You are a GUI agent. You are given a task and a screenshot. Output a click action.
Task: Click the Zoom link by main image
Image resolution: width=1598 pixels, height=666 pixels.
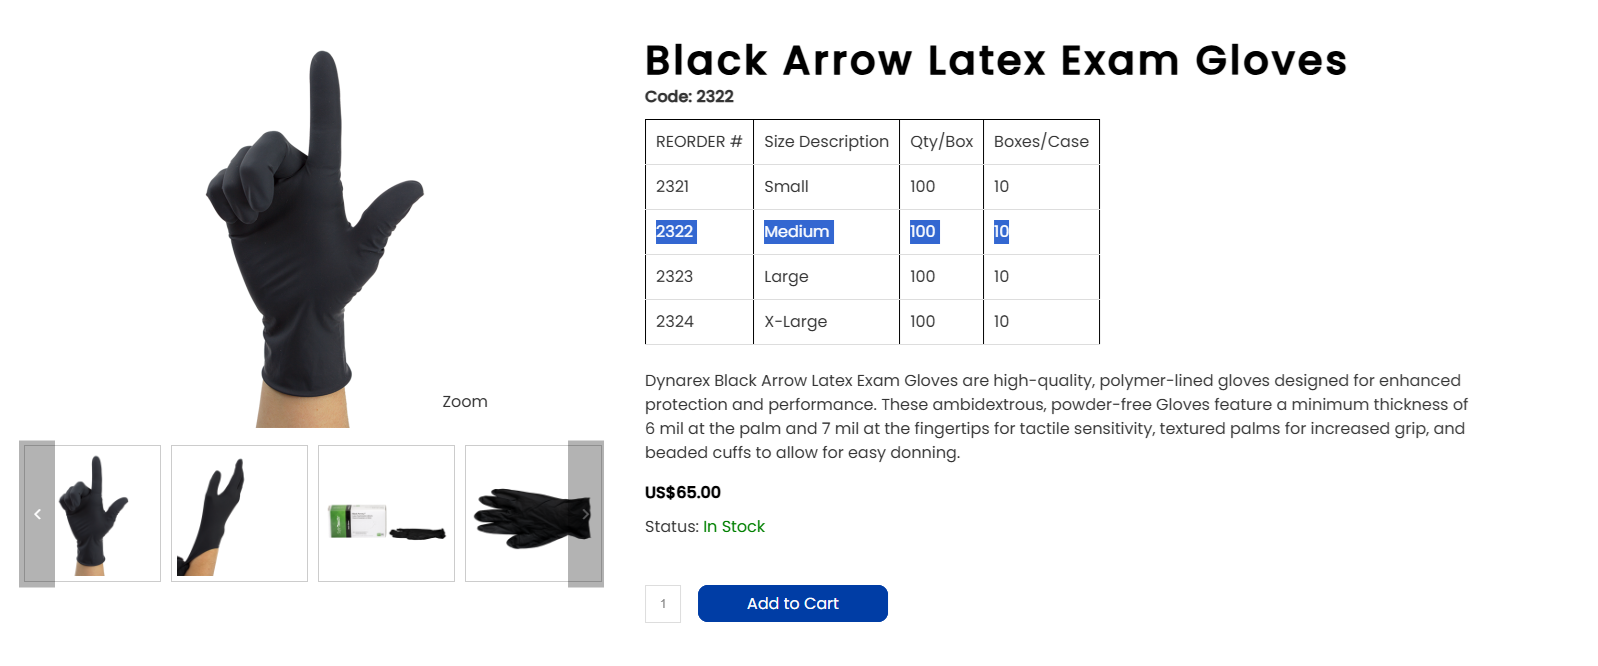pyautogui.click(x=465, y=401)
